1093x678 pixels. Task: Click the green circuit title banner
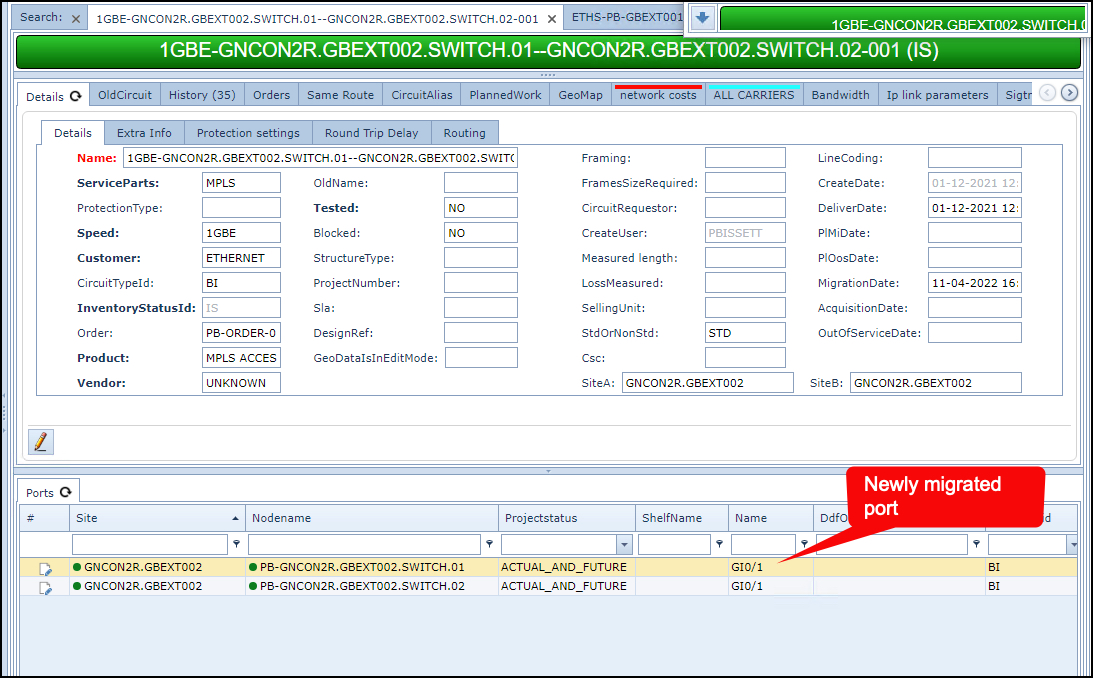(x=547, y=51)
